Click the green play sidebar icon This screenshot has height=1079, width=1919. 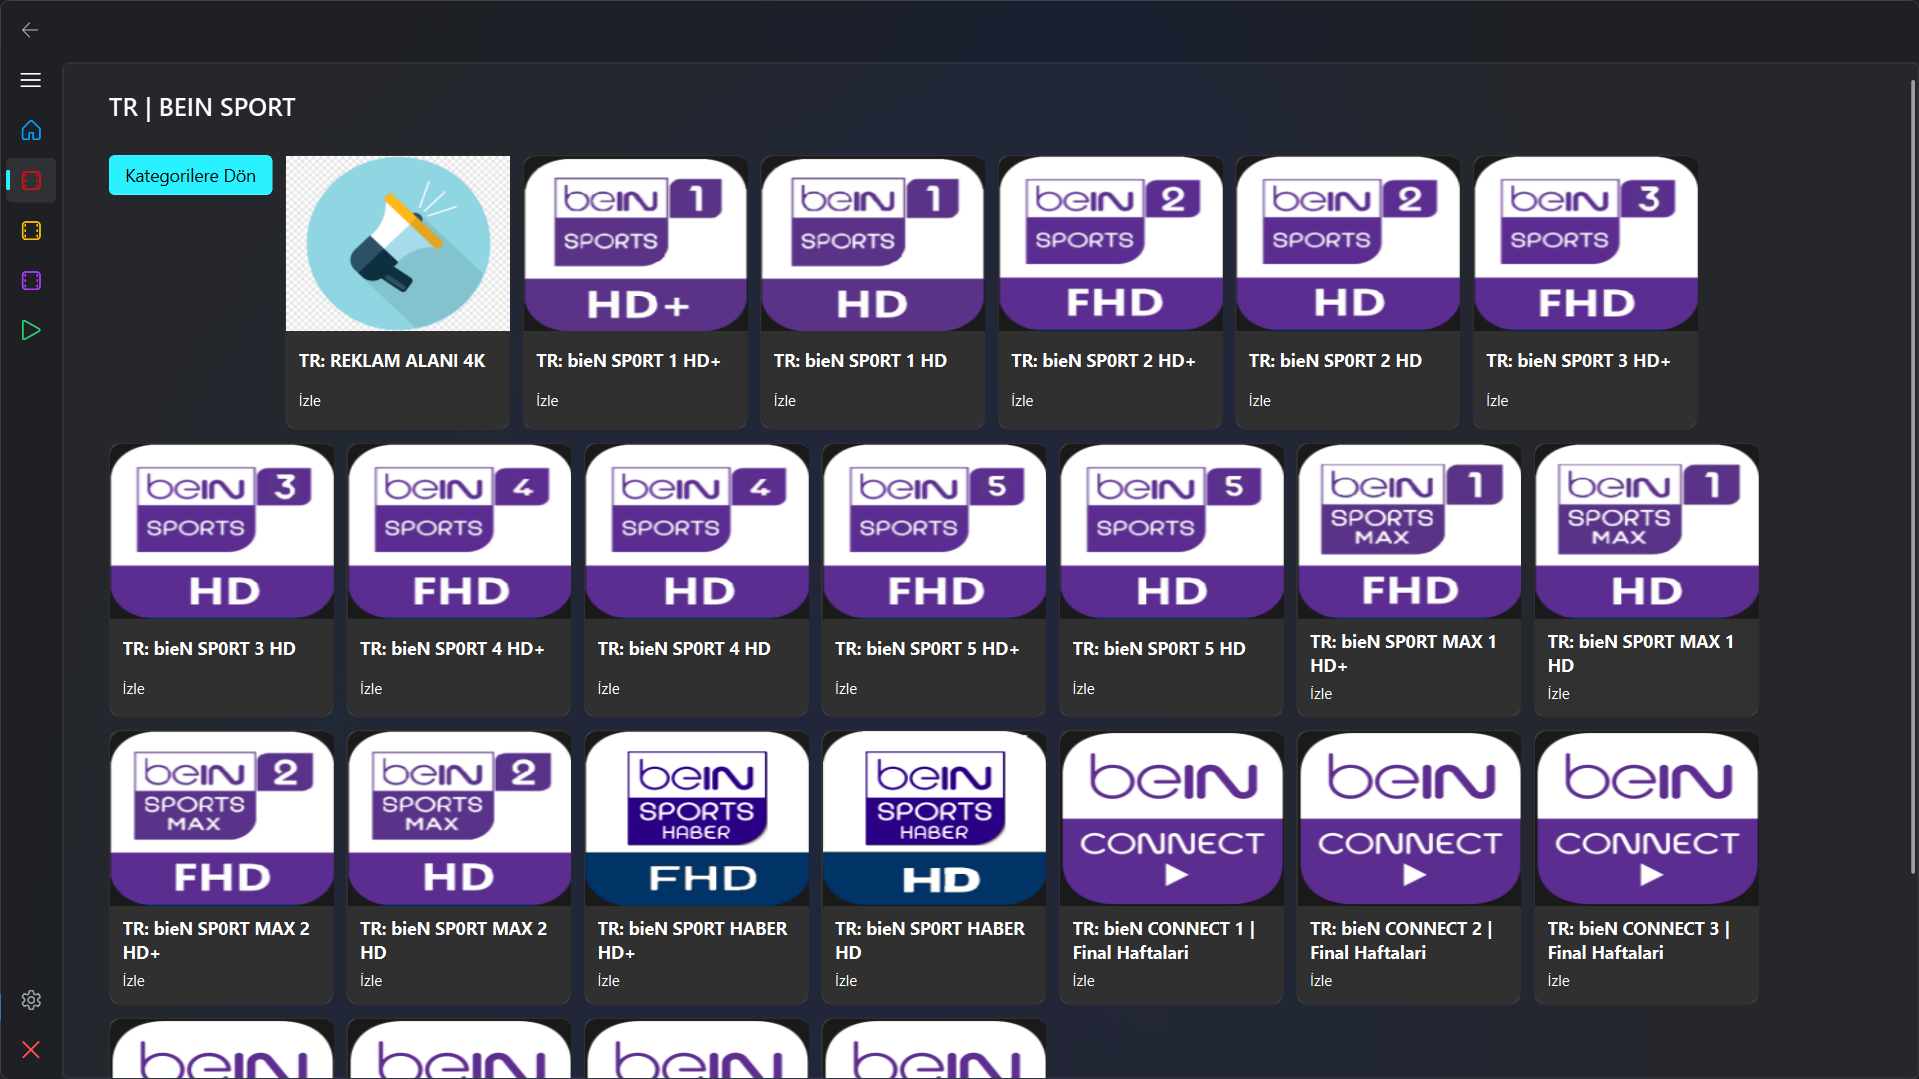tap(31, 330)
